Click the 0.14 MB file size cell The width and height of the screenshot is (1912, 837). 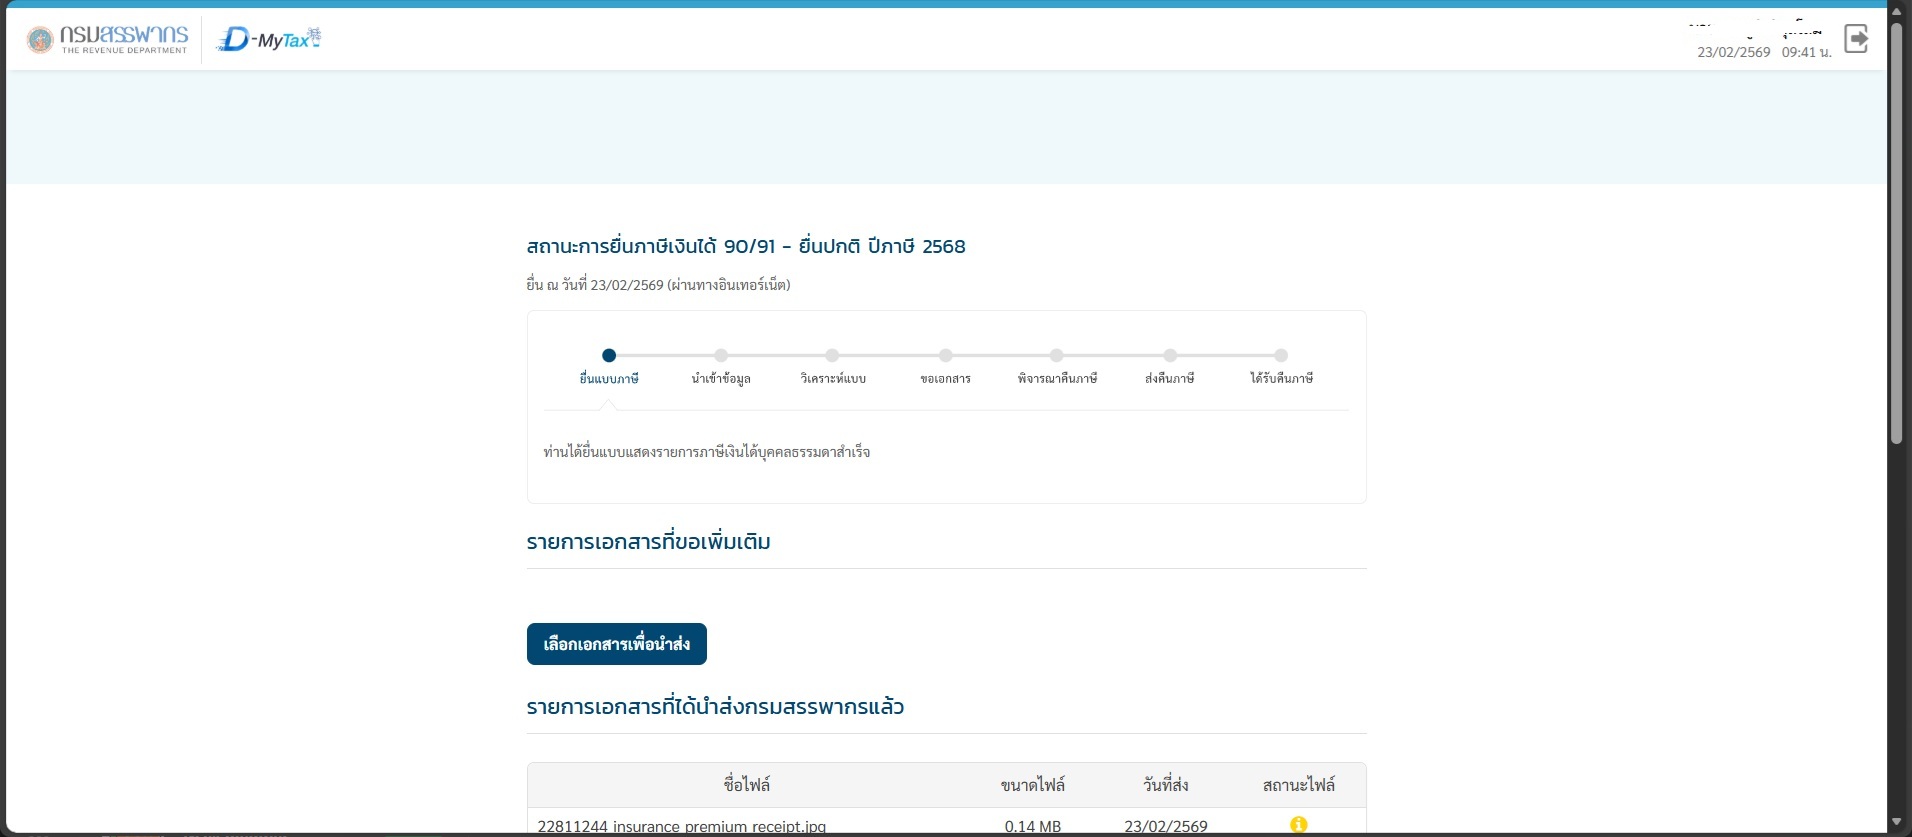click(x=1033, y=827)
